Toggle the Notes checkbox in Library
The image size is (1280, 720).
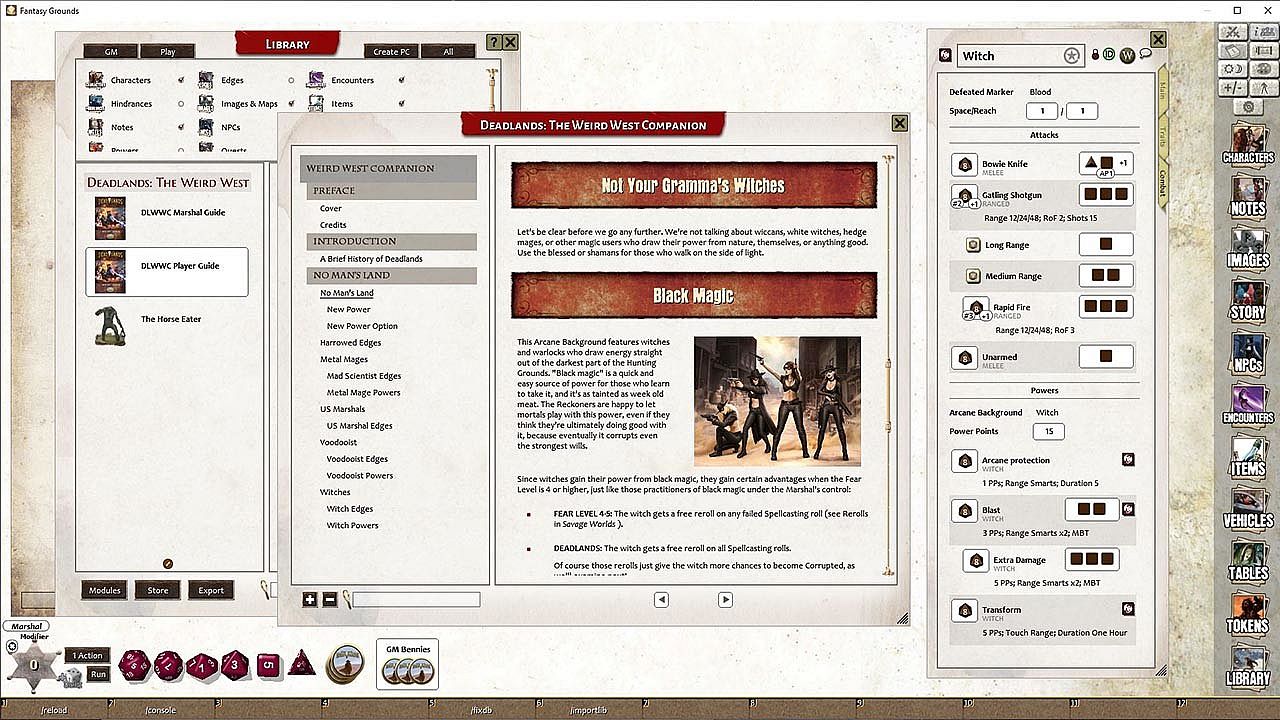(x=180, y=127)
